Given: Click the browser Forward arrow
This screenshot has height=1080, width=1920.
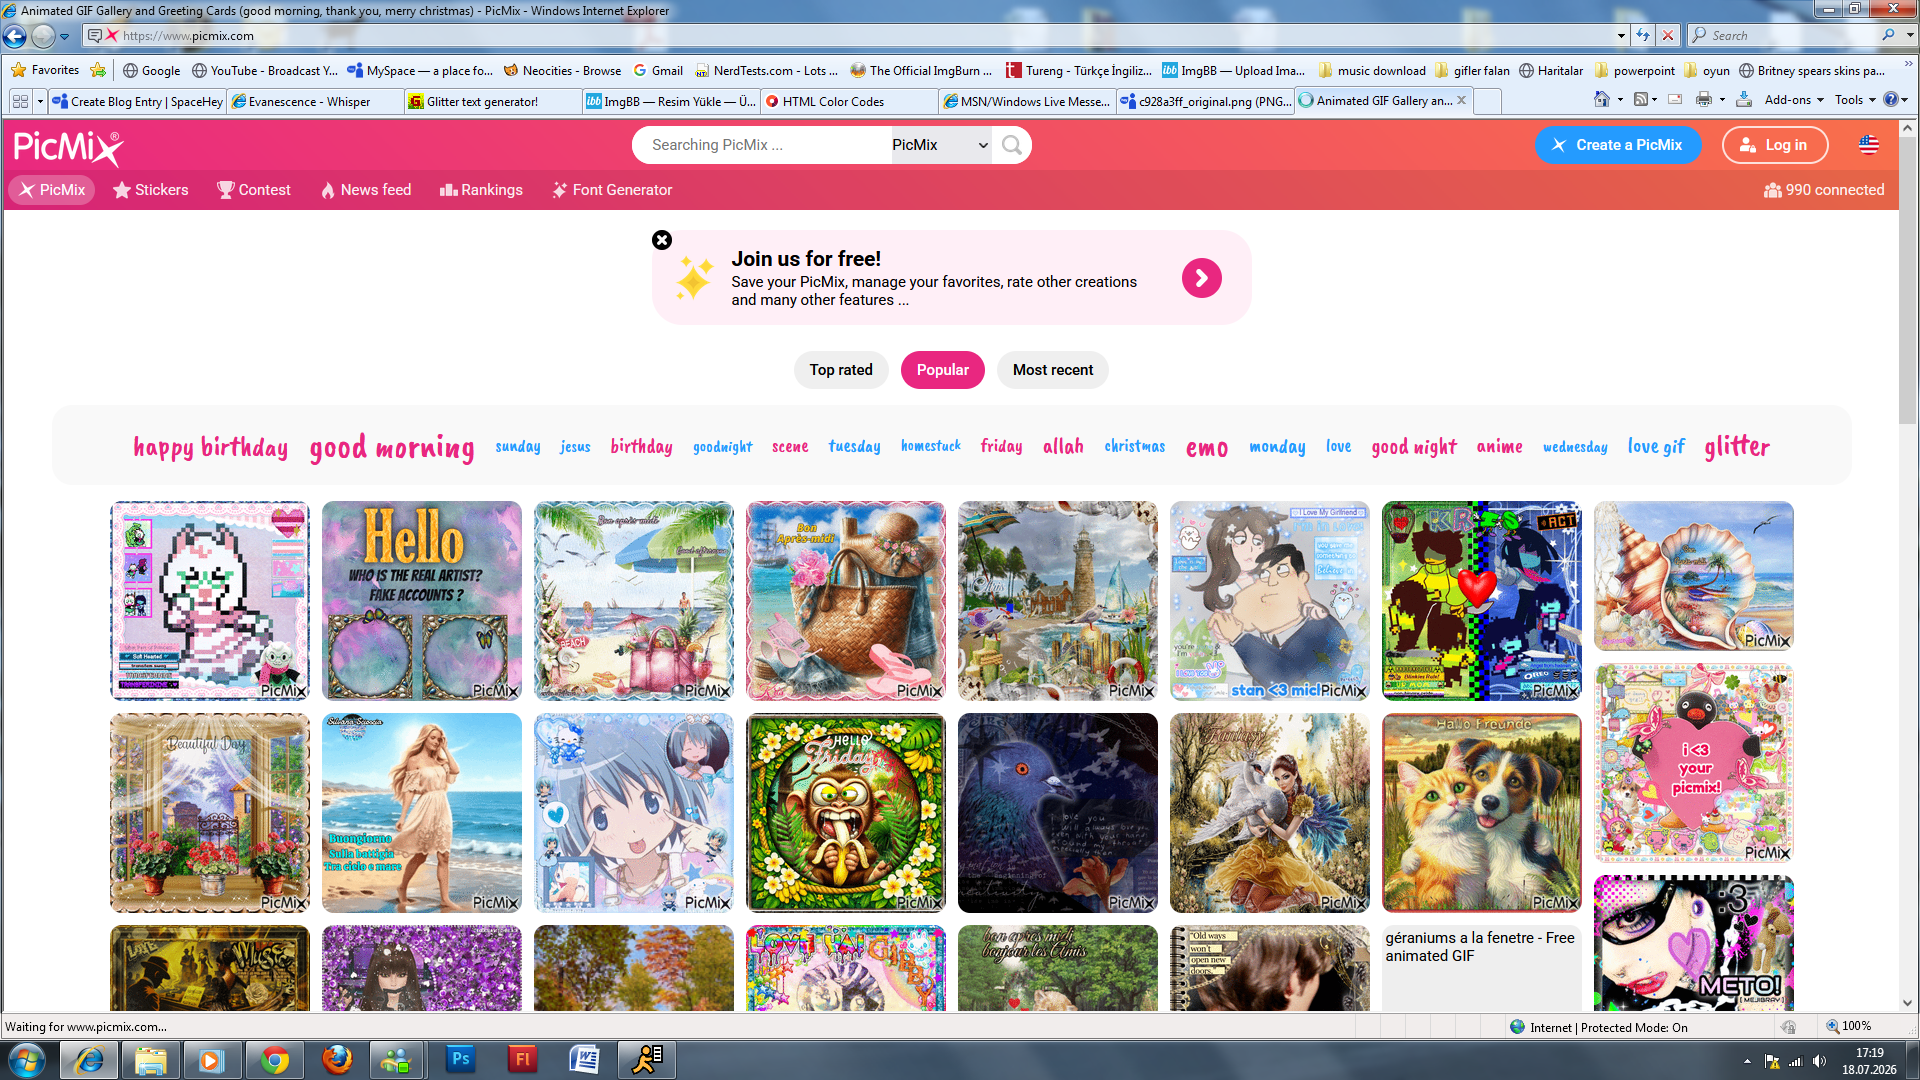Looking at the screenshot, I should (x=43, y=36).
